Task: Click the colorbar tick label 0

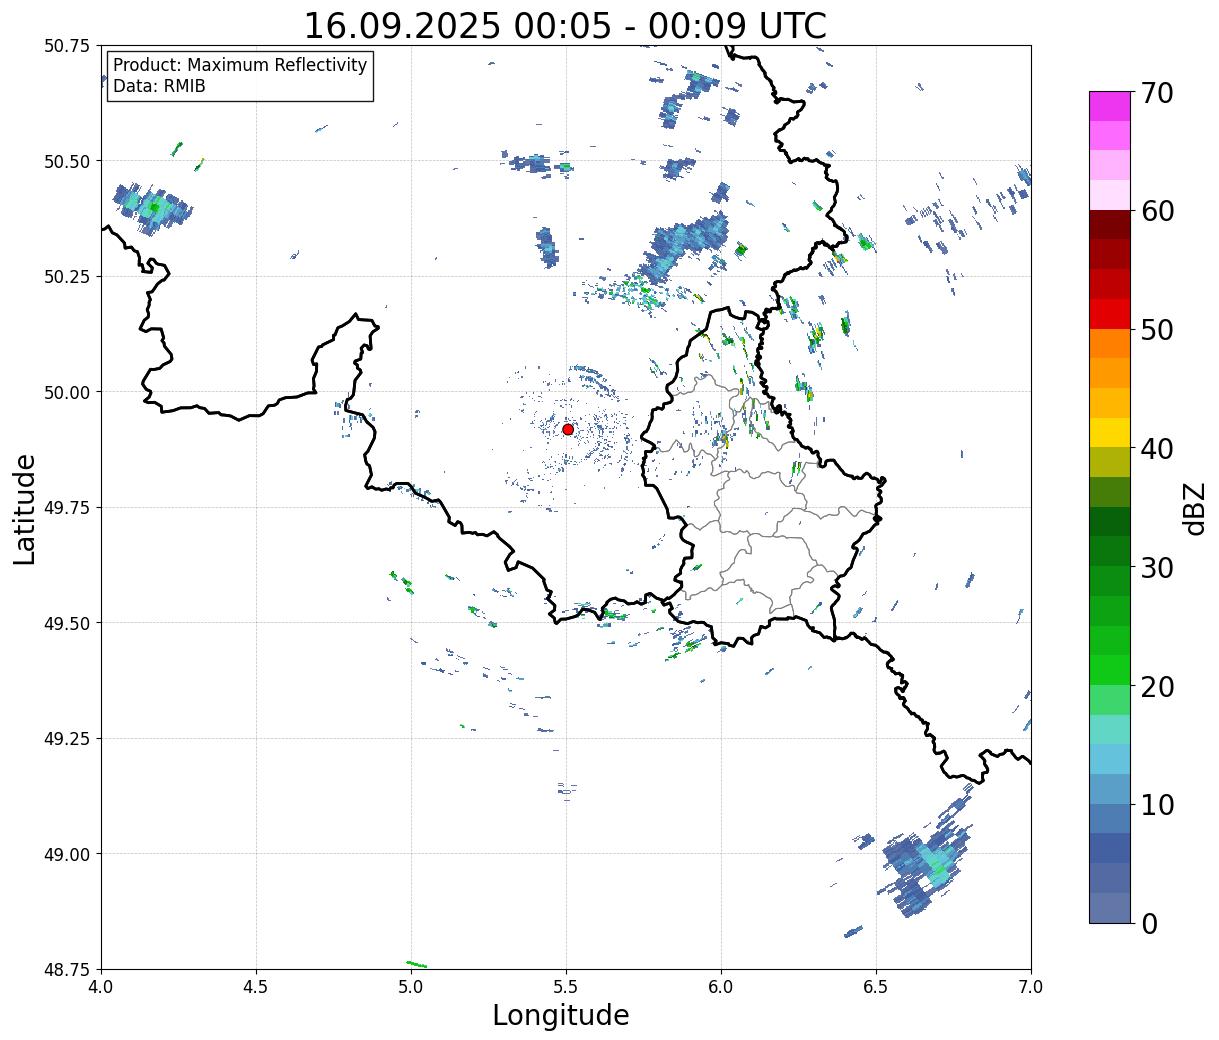Action: pyautogui.click(x=1149, y=924)
